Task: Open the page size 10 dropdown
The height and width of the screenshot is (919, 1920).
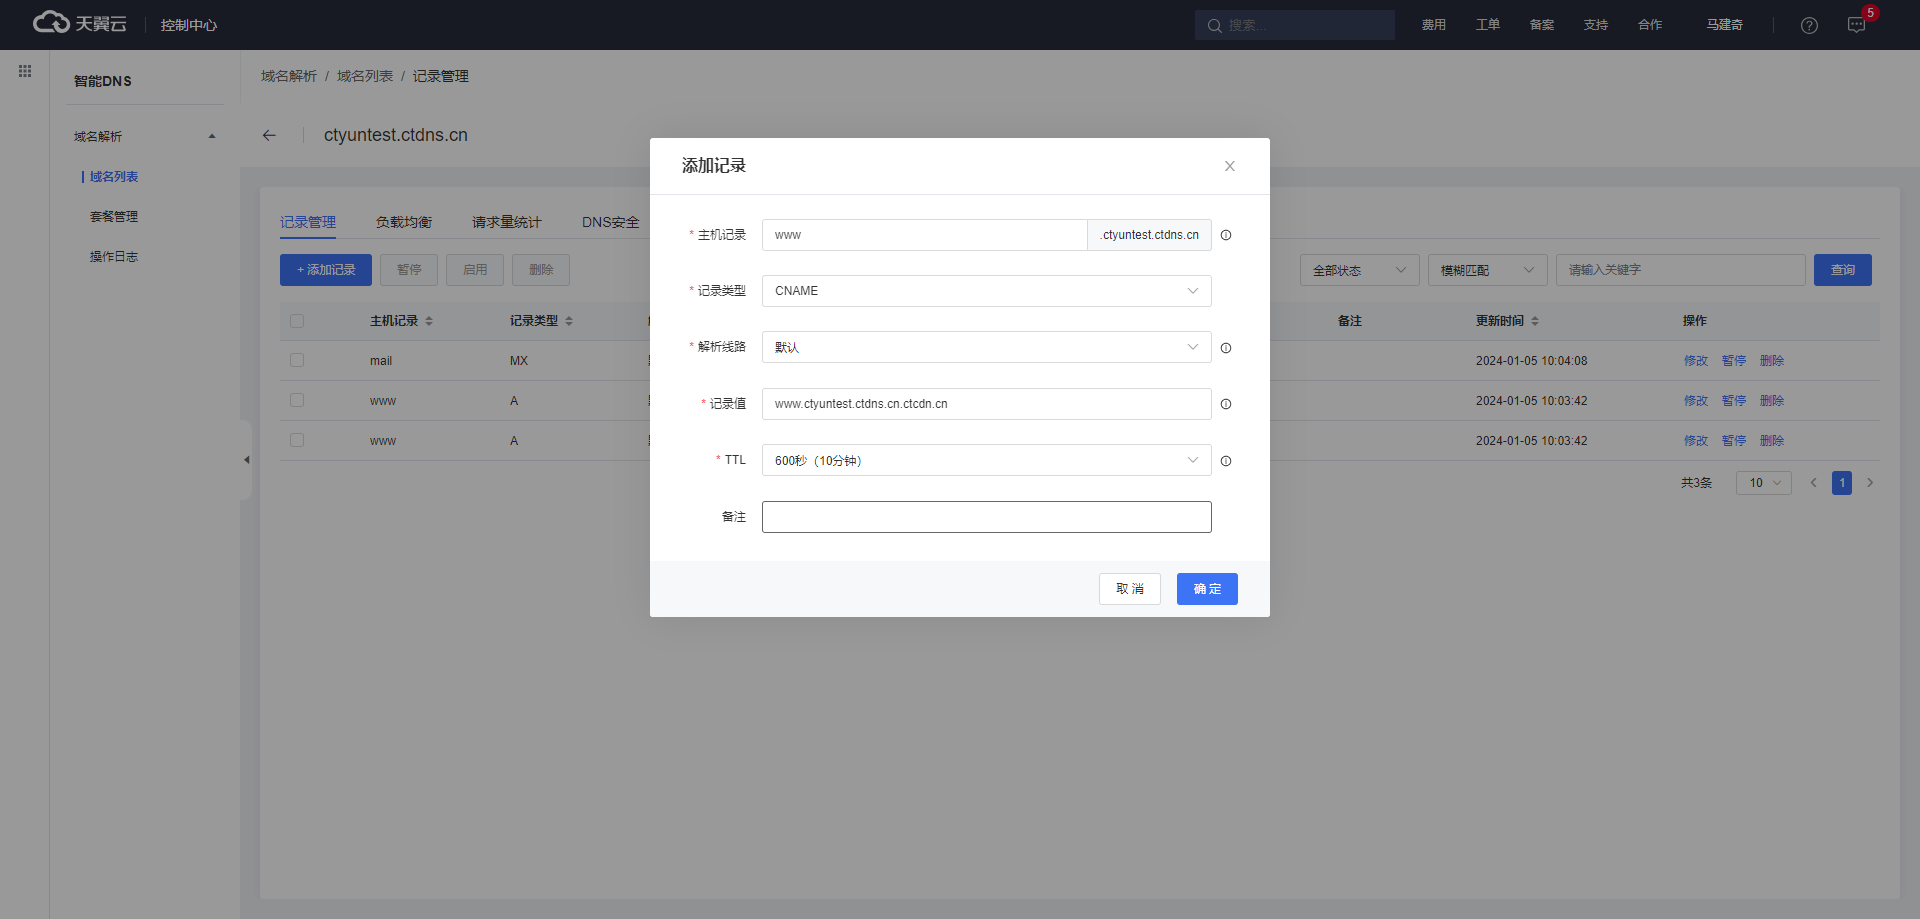Action: [x=1763, y=483]
